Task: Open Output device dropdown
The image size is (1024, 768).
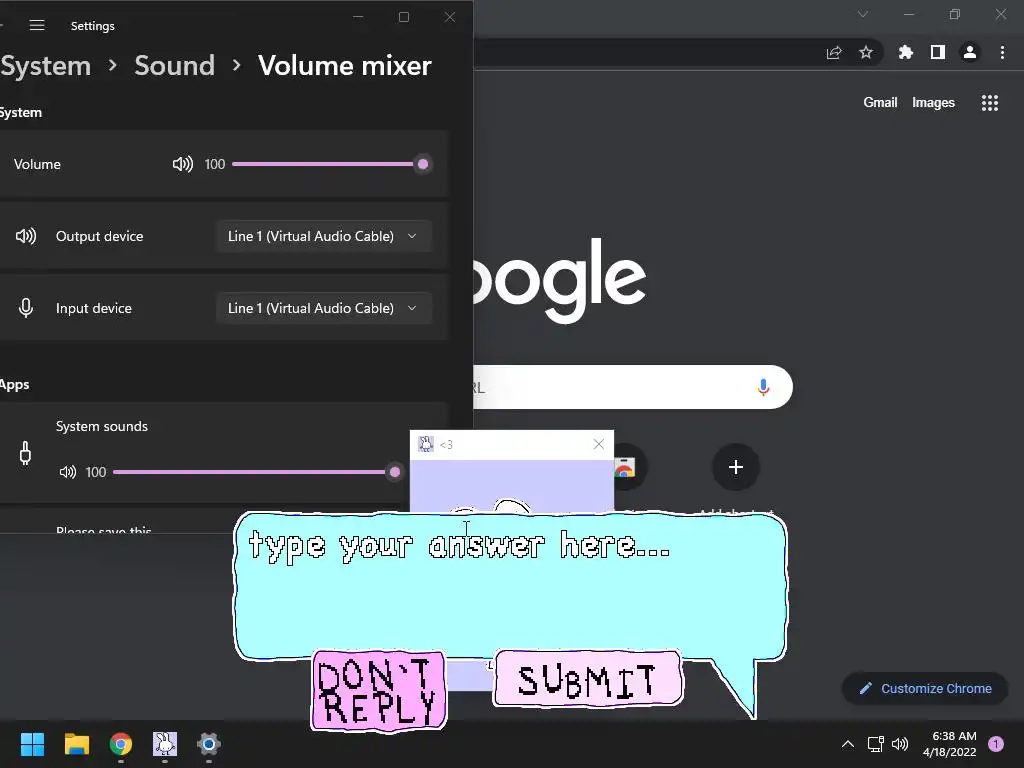Action: (x=324, y=236)
